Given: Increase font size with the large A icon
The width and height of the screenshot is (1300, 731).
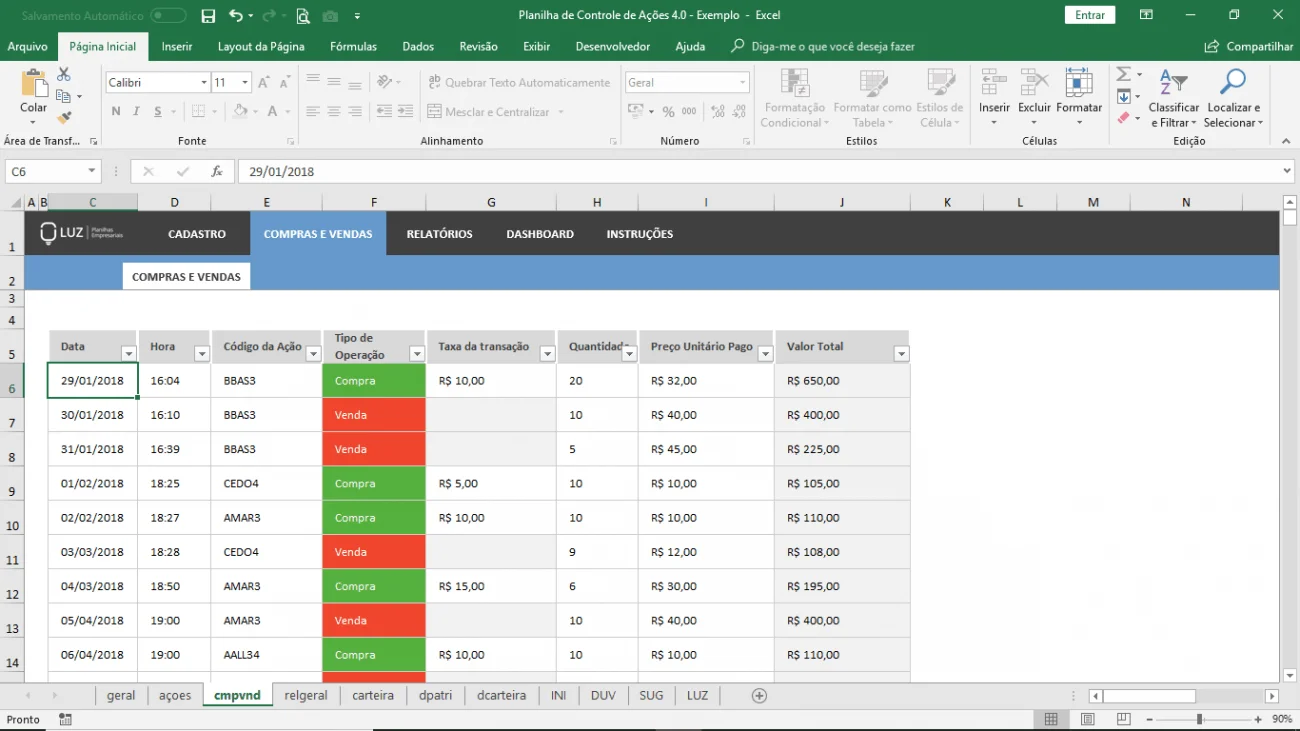Looking at the screenshot, I should (x=264, y=83).
